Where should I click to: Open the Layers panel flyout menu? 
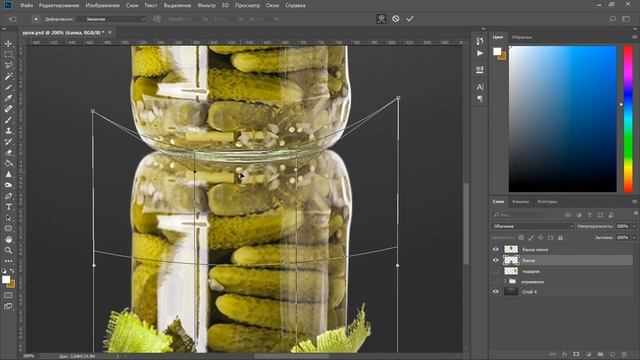pyautogui.click(x=634, y=202)
